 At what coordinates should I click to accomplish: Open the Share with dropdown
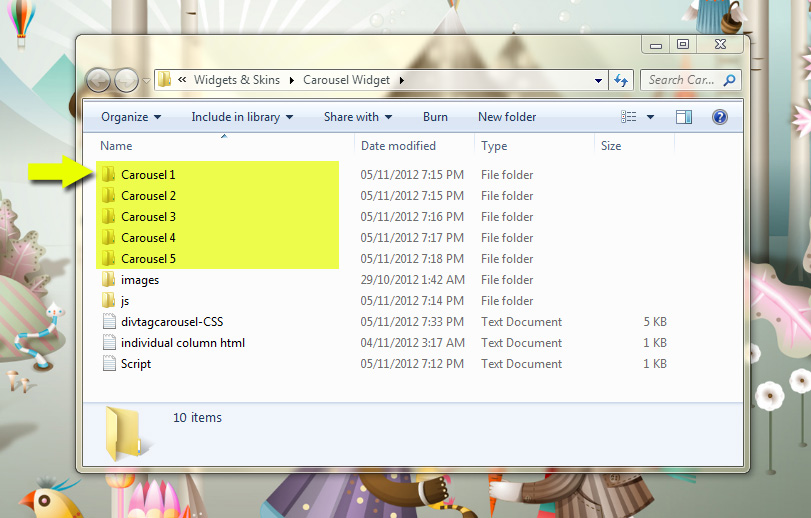358,117
